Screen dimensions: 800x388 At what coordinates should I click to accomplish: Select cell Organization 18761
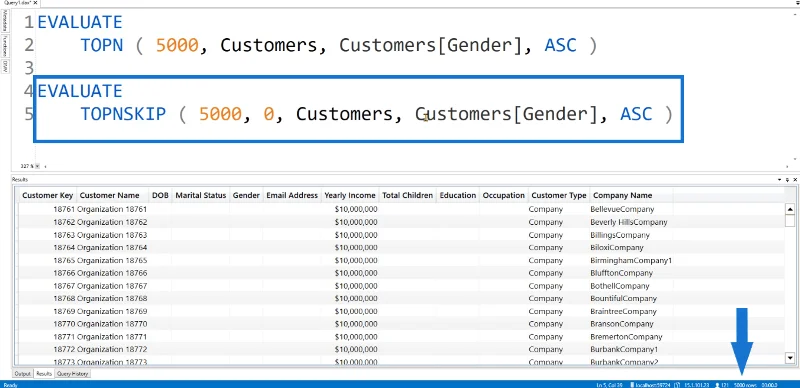pyautogui.click(x=112, y=209)
